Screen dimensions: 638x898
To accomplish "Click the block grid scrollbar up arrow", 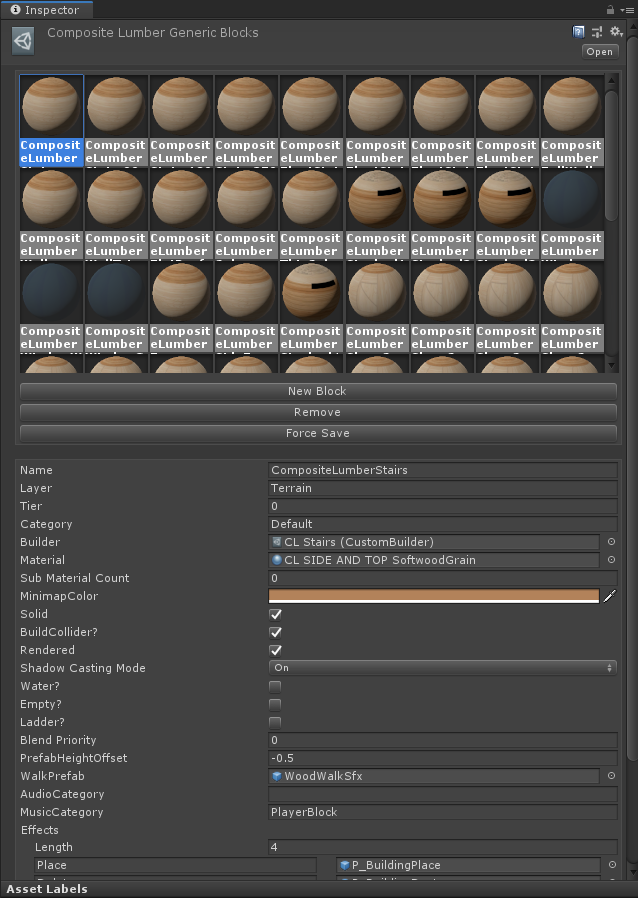I will 611,81.
